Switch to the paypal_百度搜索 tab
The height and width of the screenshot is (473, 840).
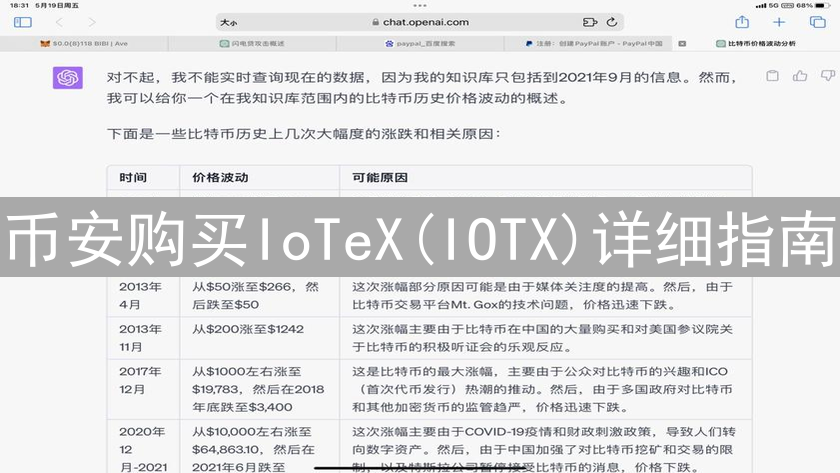pos(420,43)
